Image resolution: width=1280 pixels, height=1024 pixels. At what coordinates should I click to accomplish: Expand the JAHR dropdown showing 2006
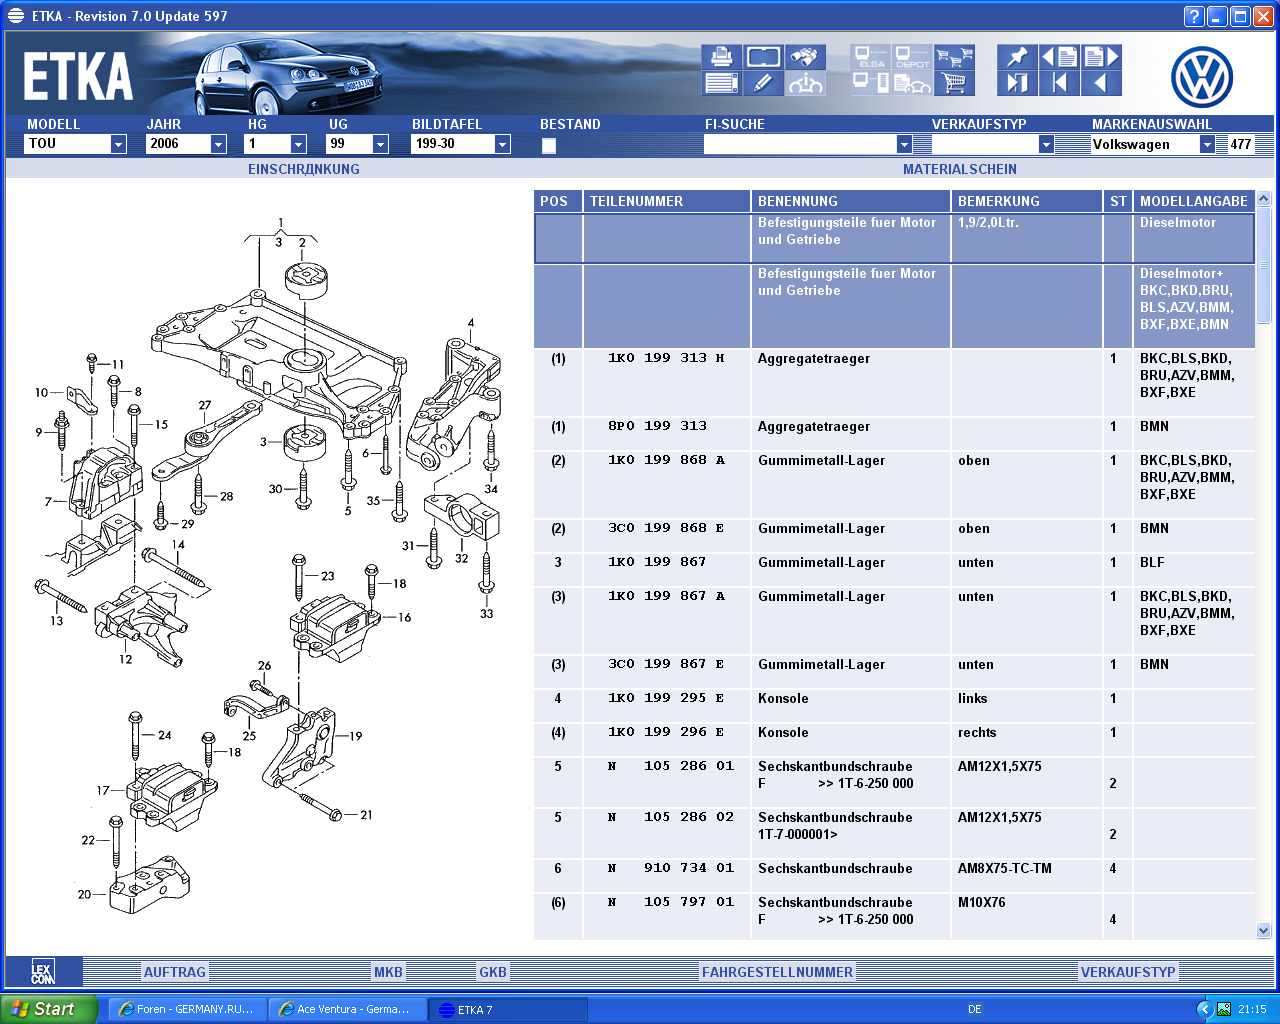218,145
